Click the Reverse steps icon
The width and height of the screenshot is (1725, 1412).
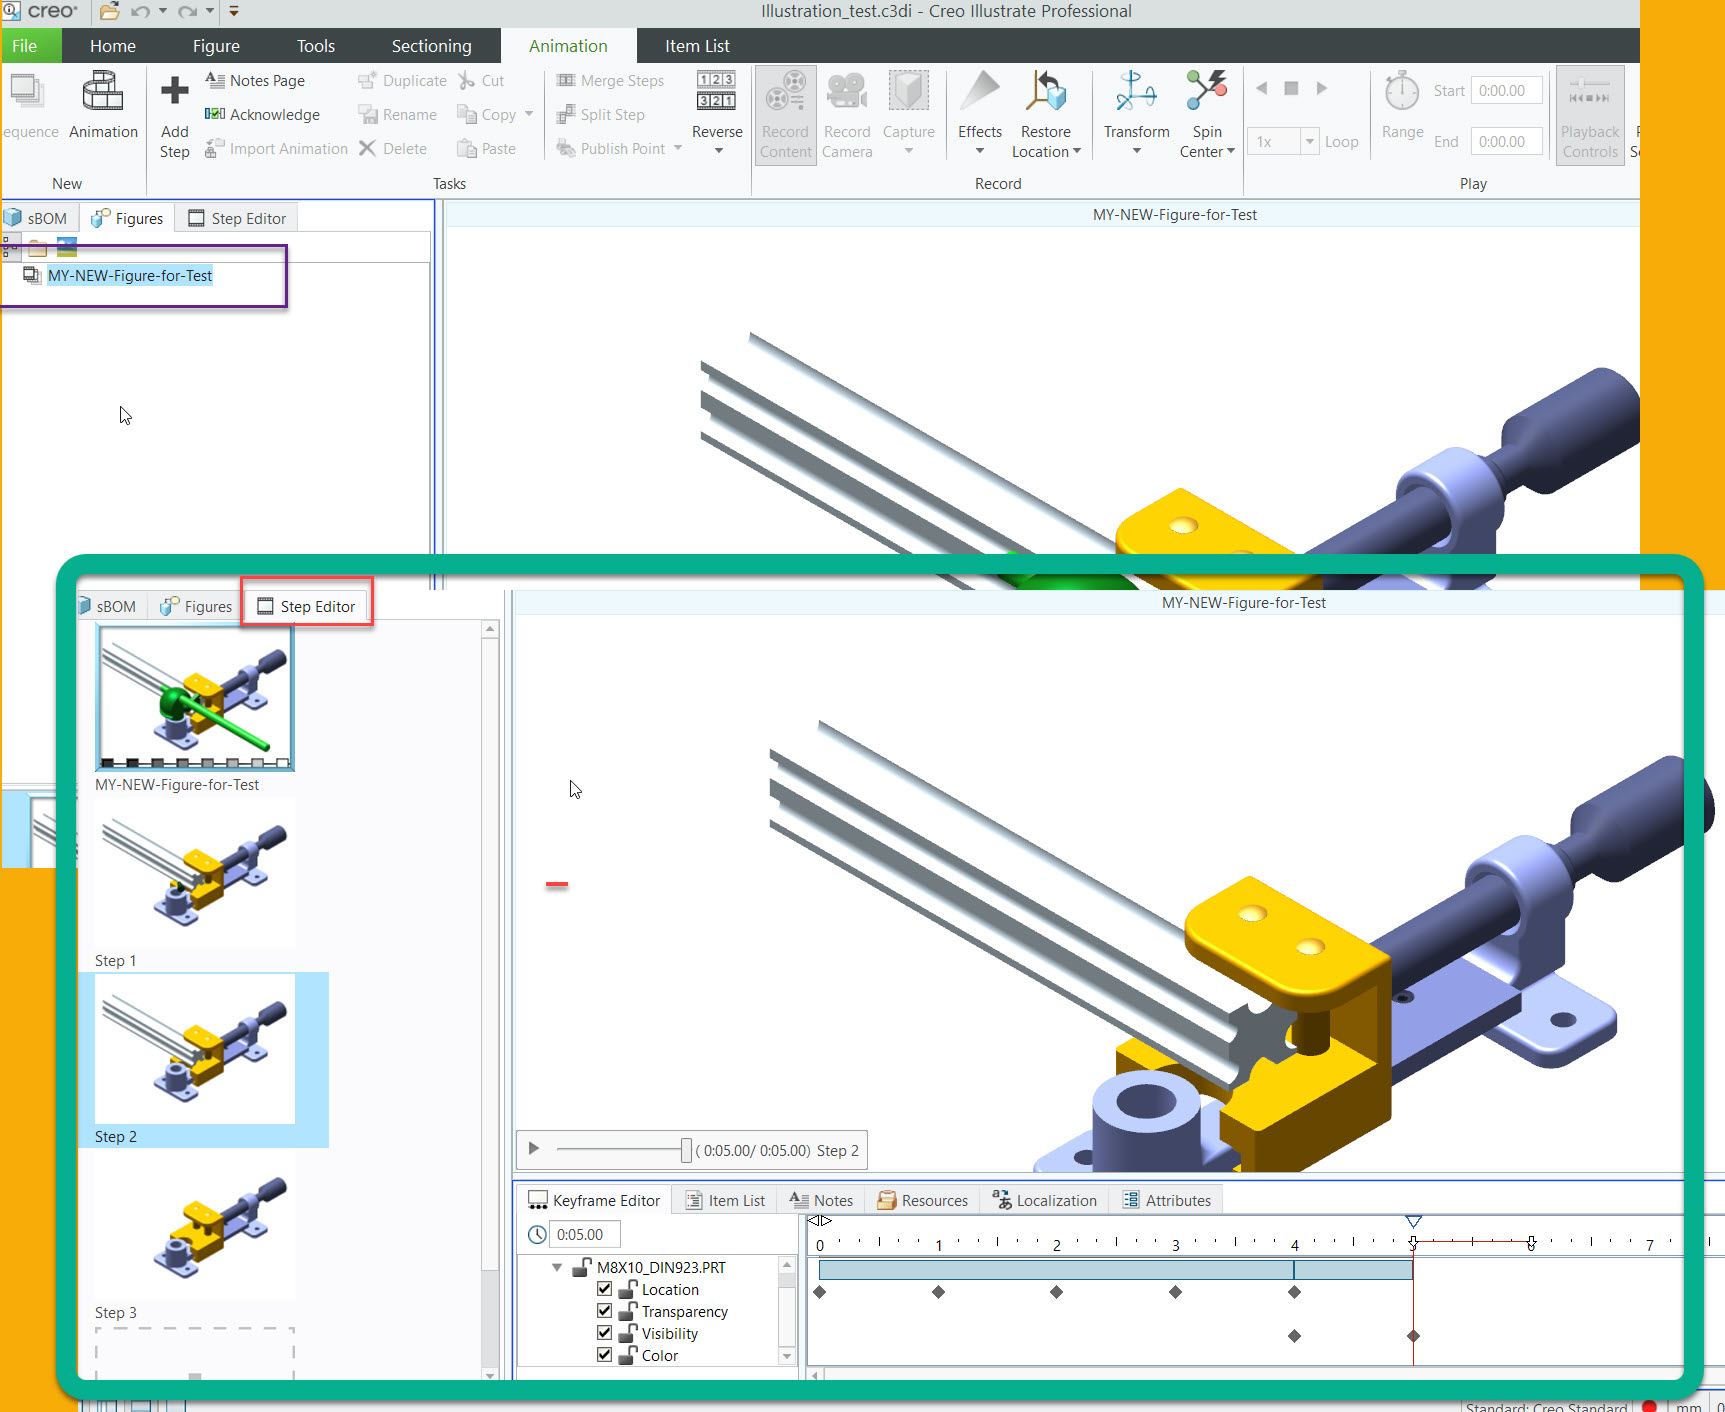[716, 92]
